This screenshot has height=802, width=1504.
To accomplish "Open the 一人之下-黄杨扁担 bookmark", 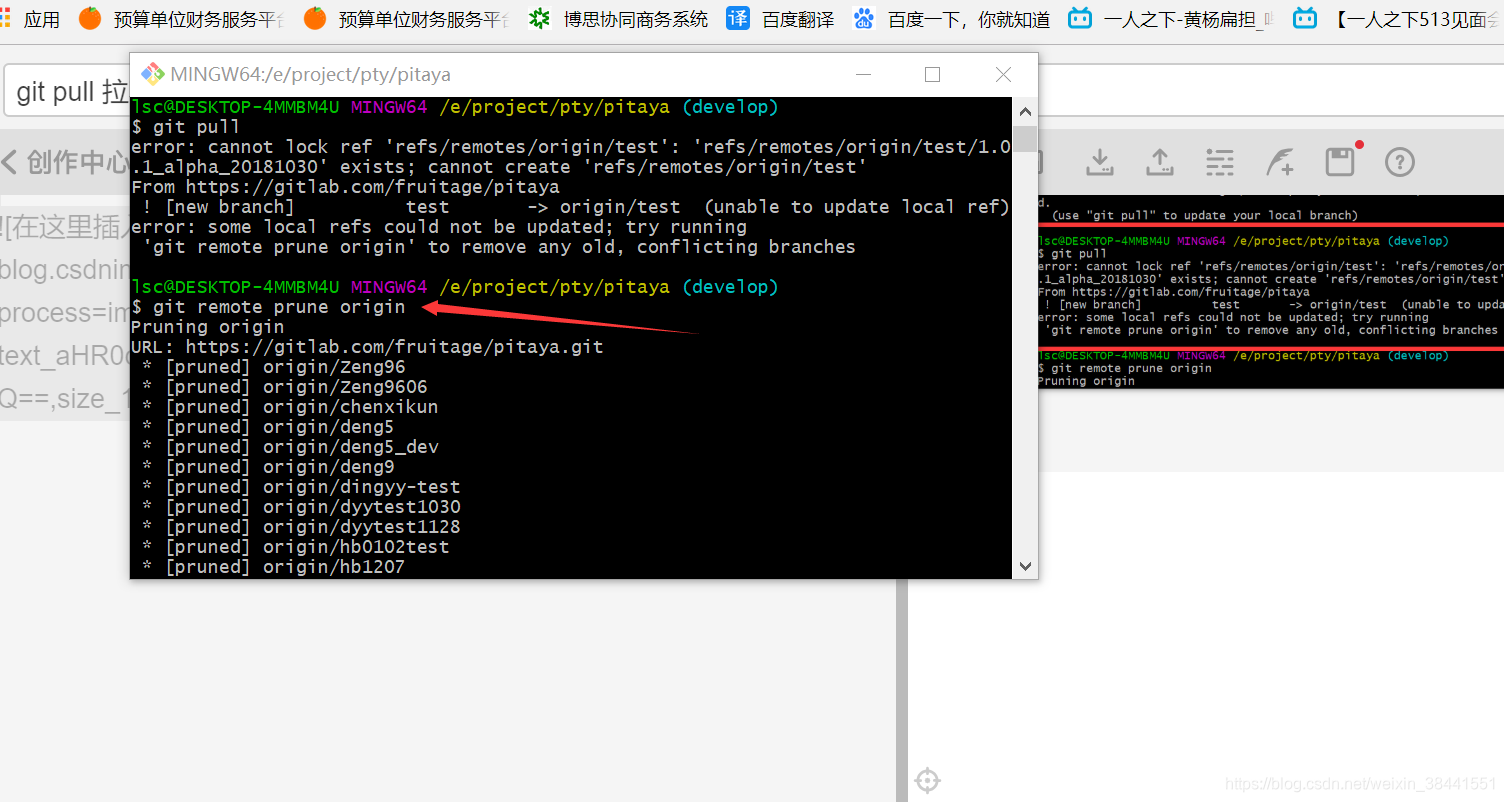I will point(1172,19).
